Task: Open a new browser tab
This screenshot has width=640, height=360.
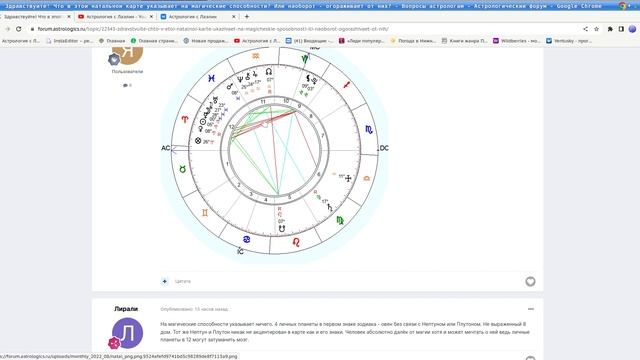Action: tap(247, 17)
